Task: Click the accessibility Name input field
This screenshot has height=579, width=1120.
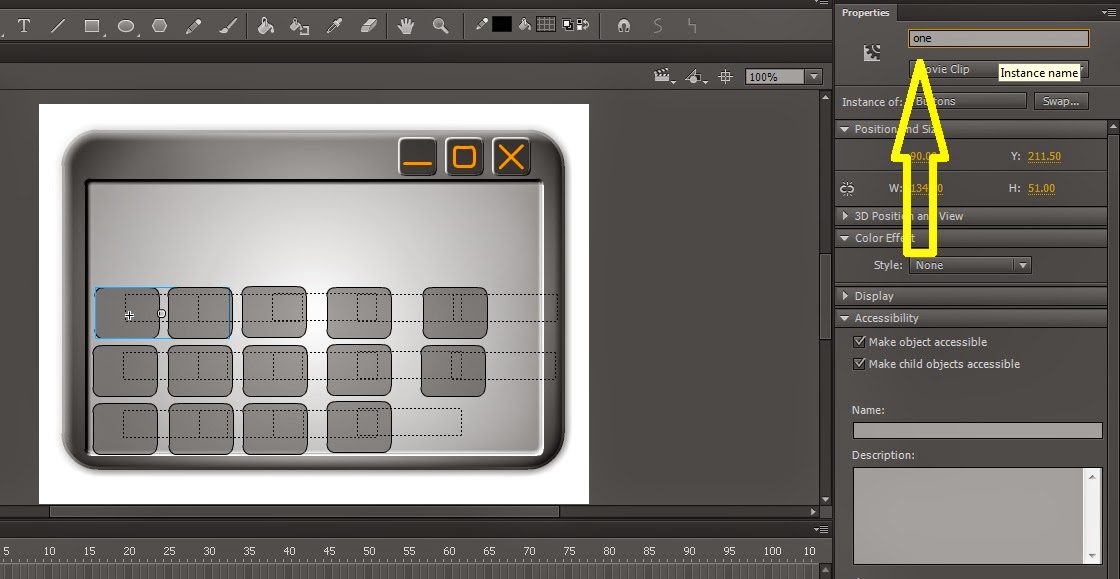Action: pos(977,431)
